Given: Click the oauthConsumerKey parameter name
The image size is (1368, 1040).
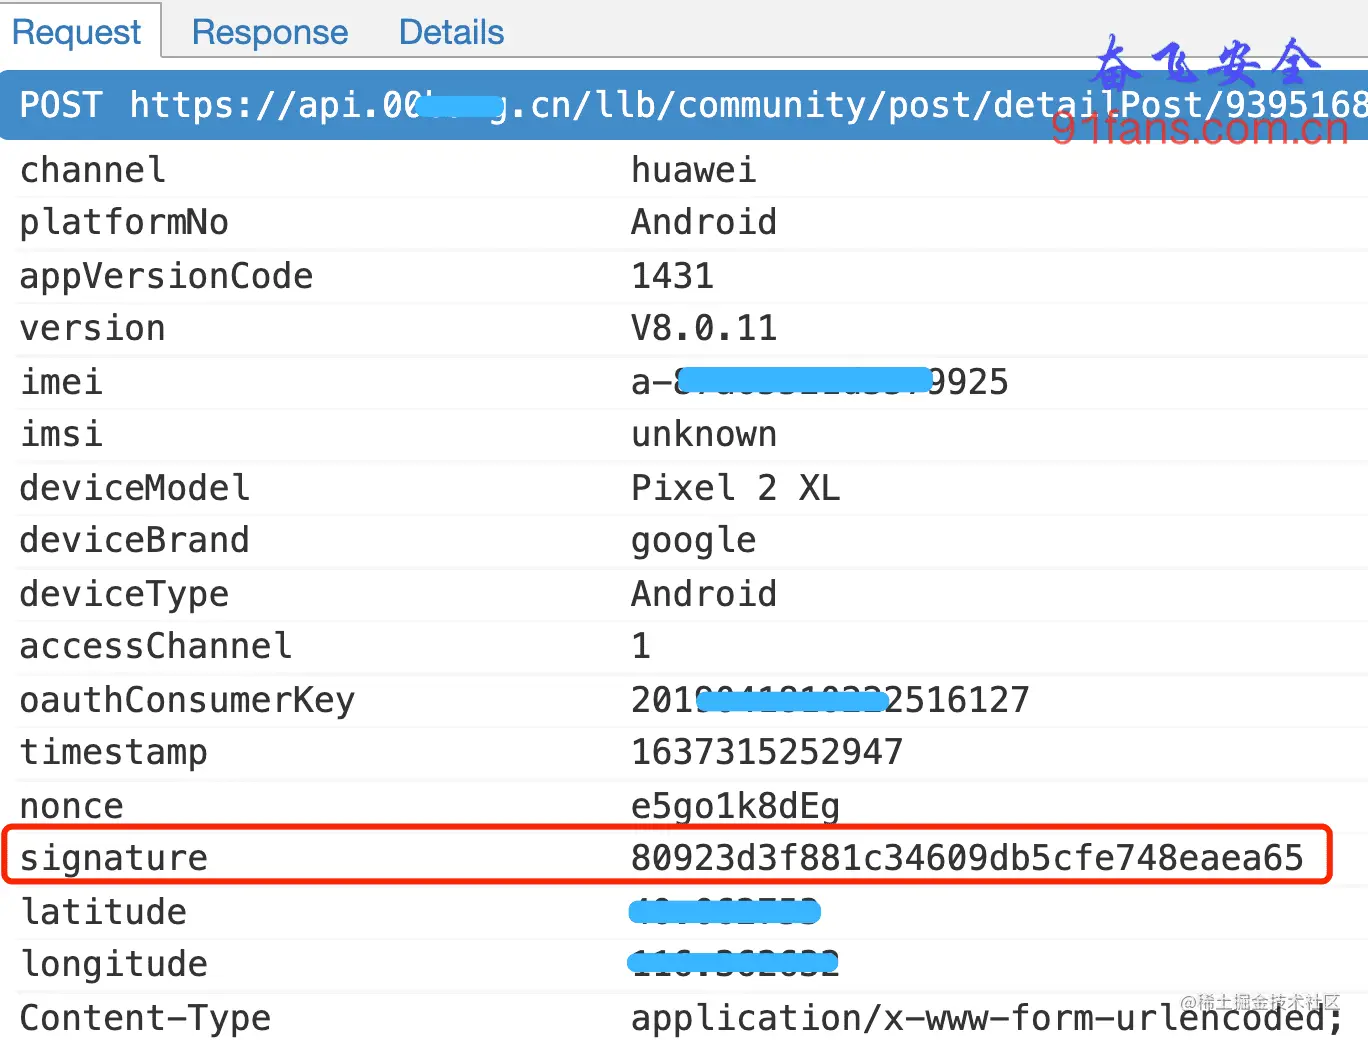Looking at the screenshot, I should [187, 700].
